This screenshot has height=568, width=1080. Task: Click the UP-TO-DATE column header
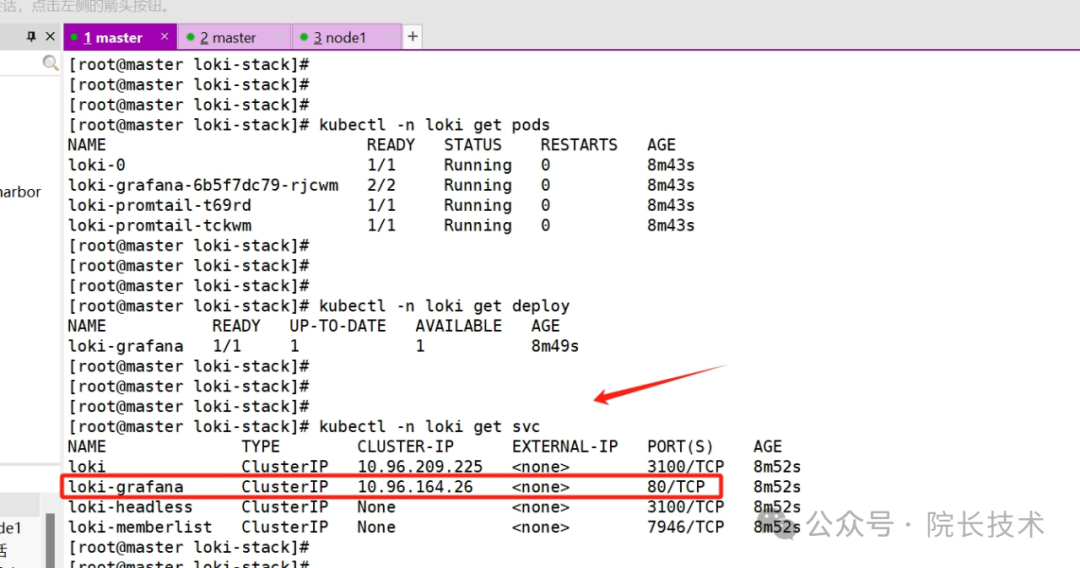(338, 326)
